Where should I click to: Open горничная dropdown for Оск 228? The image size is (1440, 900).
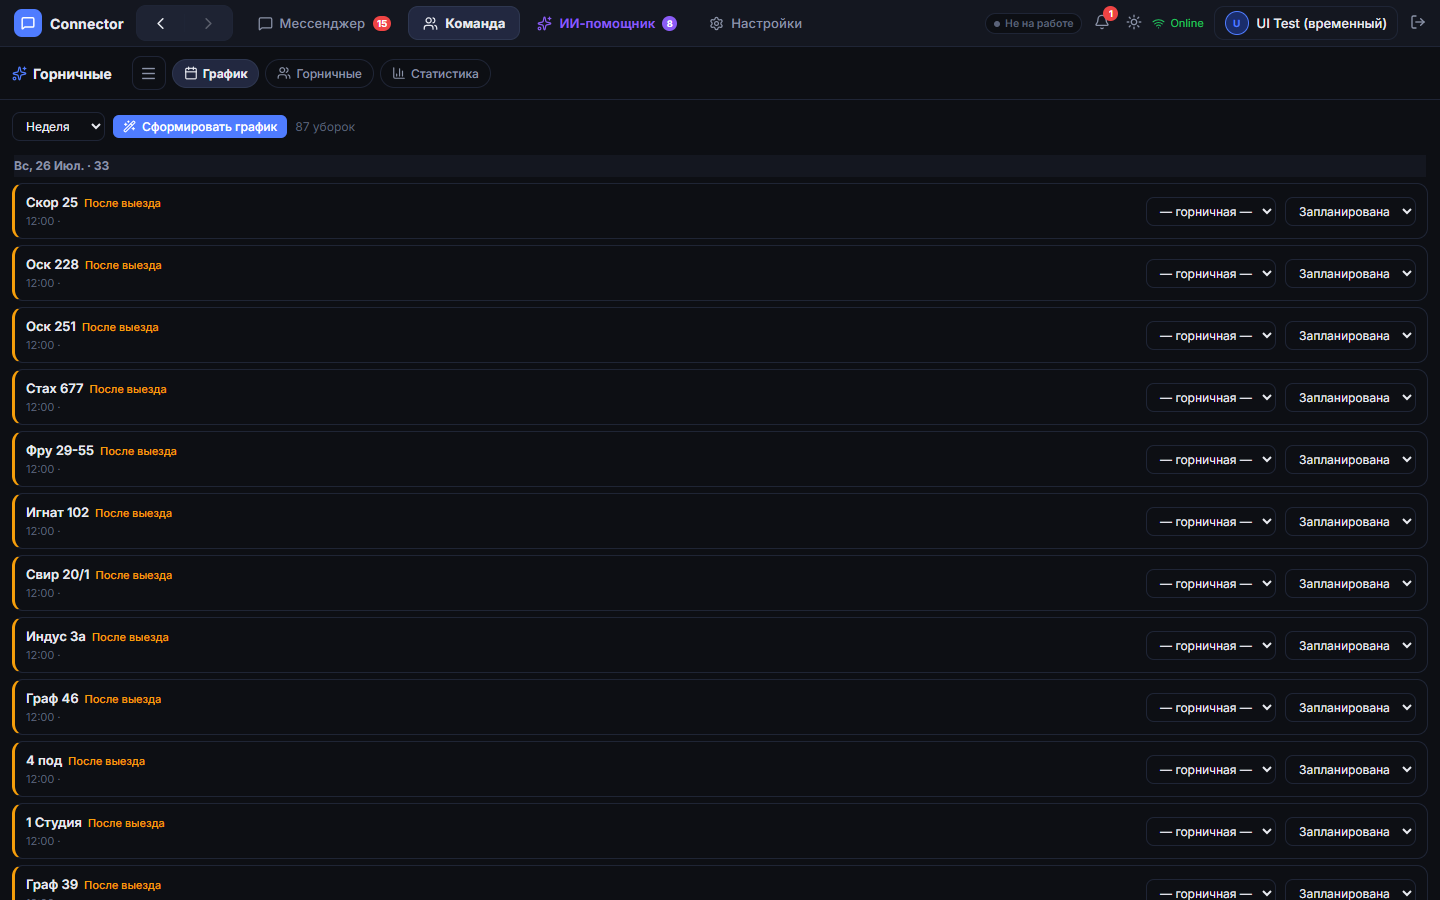click(x=1211, y=273)
